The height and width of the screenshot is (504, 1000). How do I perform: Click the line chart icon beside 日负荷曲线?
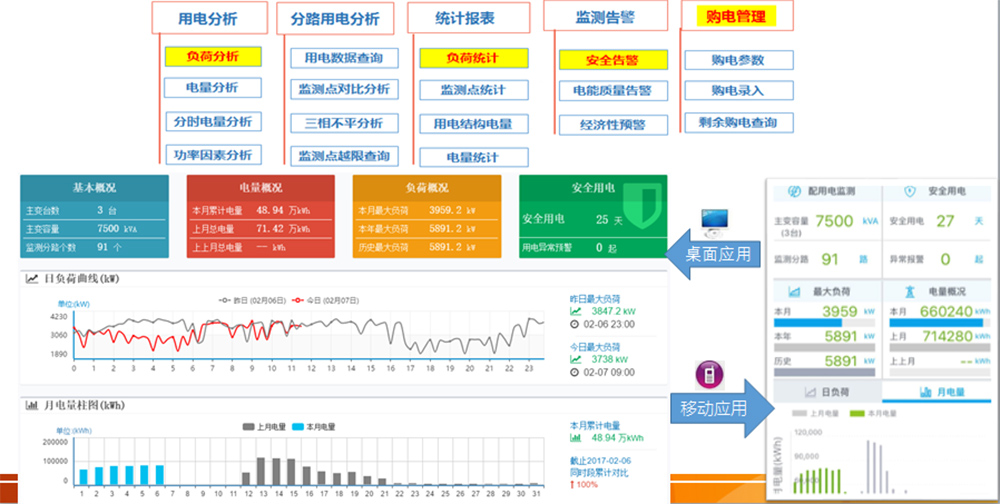point(31,279)
